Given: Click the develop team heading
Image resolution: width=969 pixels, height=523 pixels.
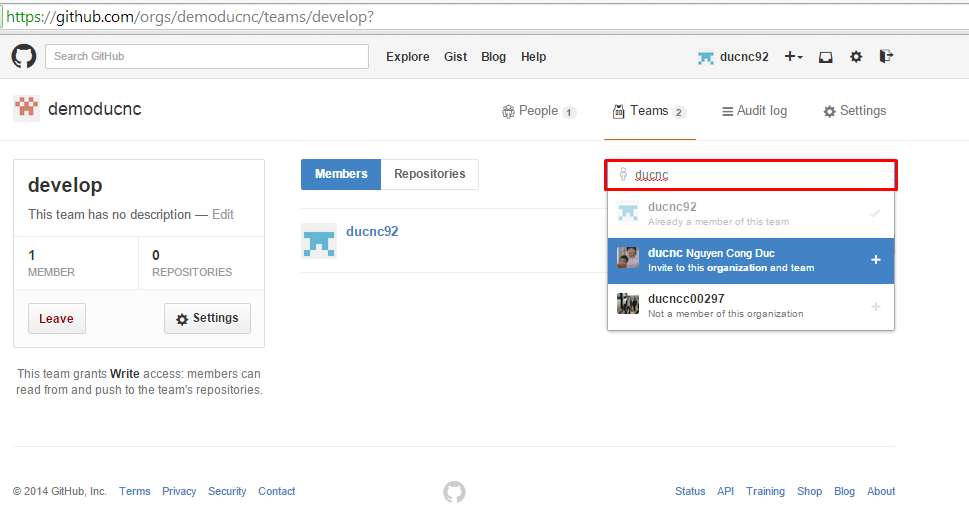Looking at the screenshot, I should coord(65,185).
